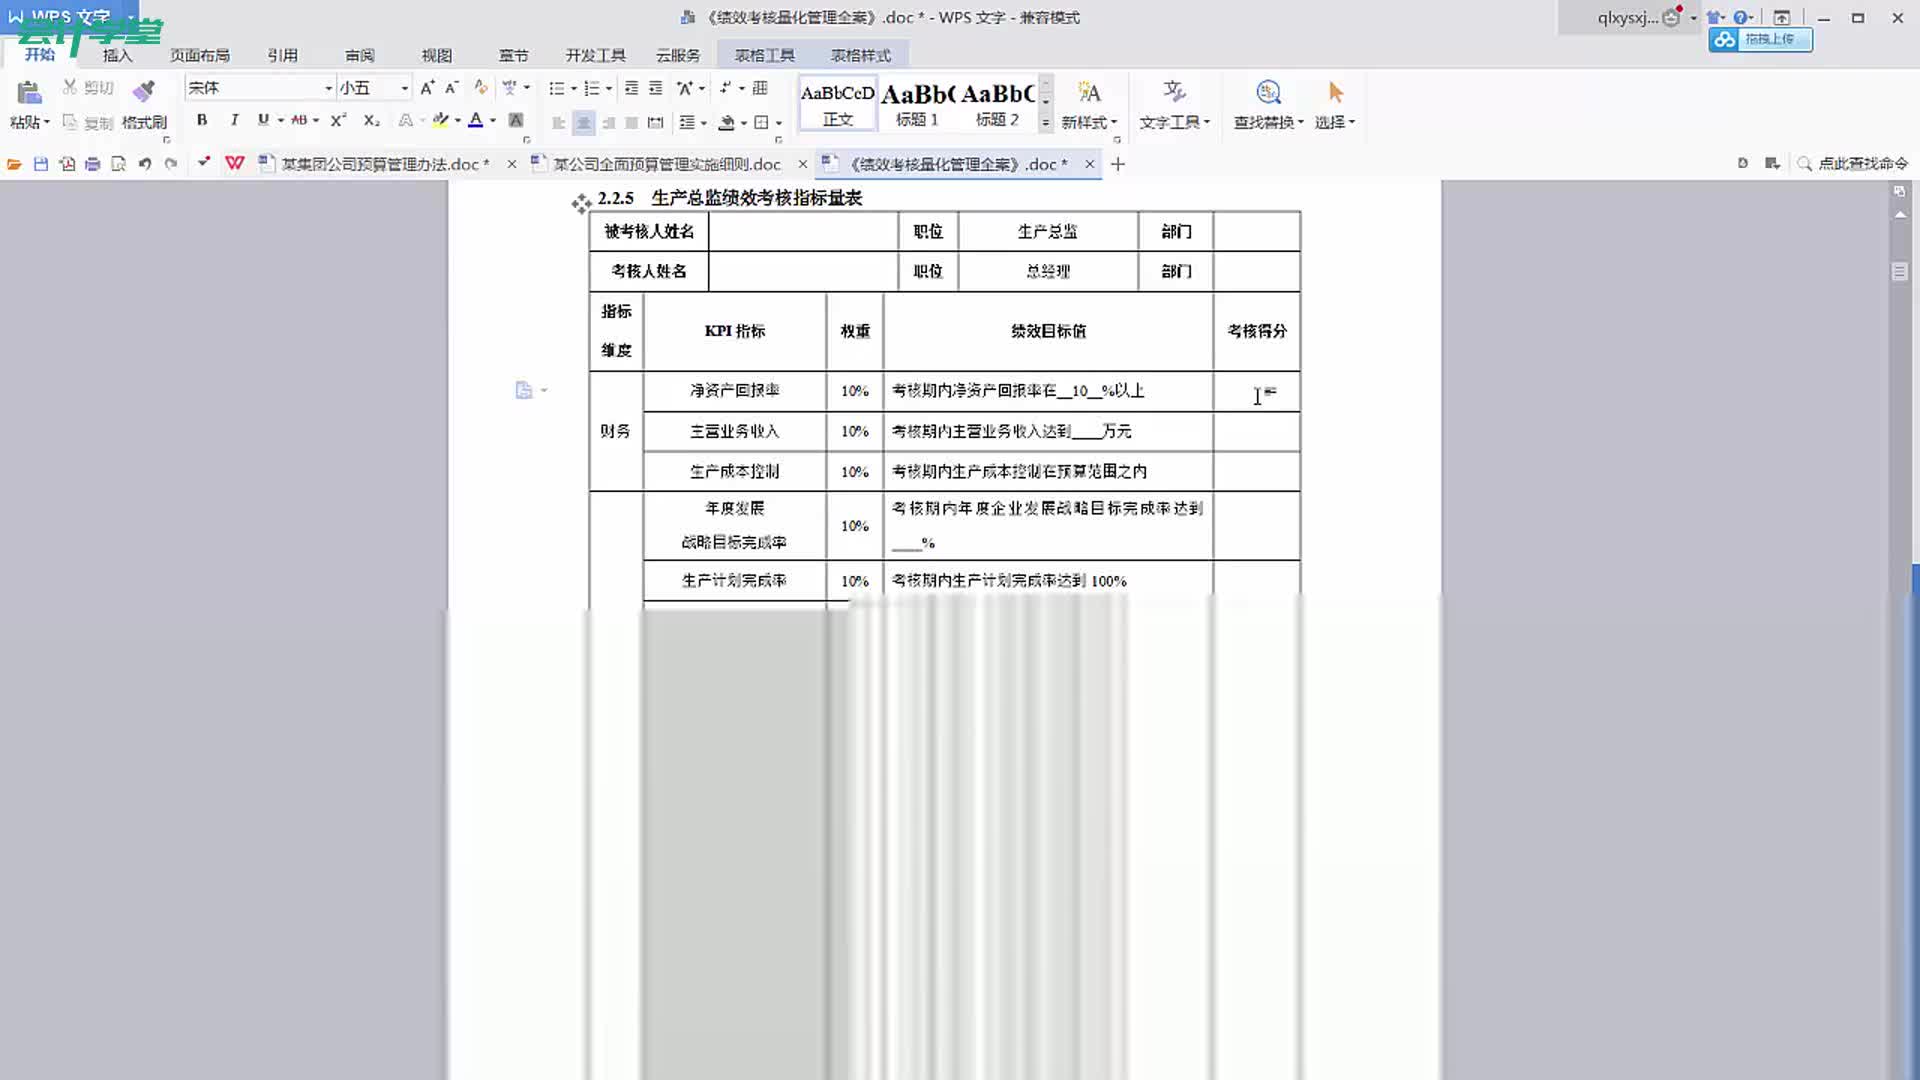The width and height of the screenshot is (1920, 1080).
Task: Open 查找替换 find and replace
Action: tap(1268, 104)
